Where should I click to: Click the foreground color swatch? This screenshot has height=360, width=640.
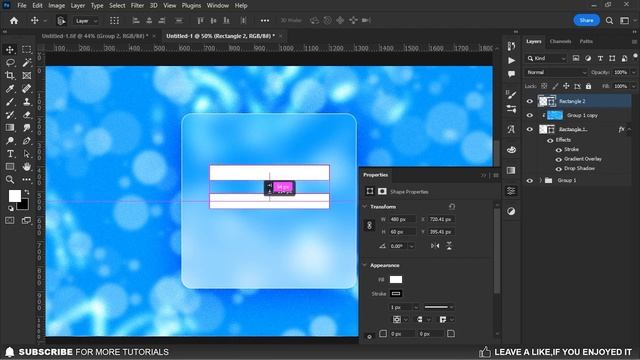15,196
